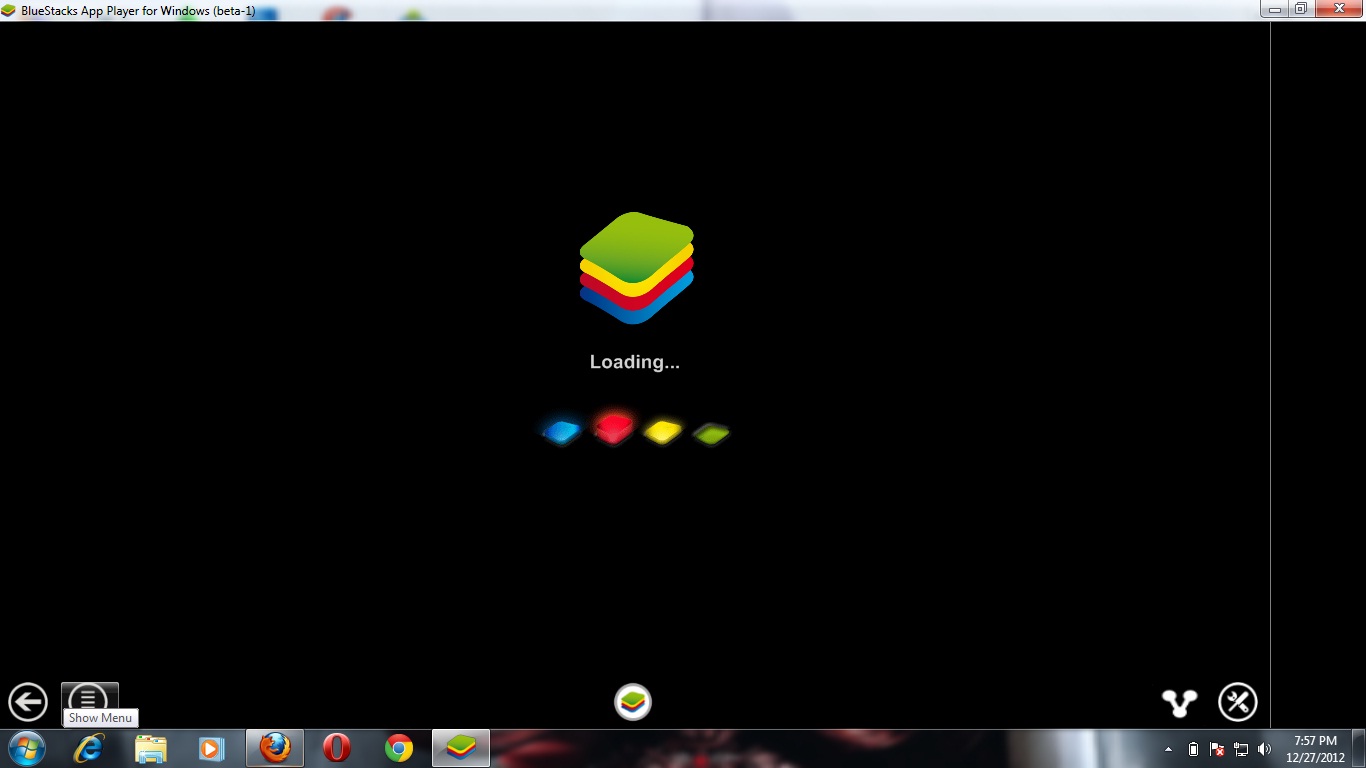This screenshot has height=768, width=1366.
Task: Open the share icon in BlueStacks
Action: coord(1180,702)
